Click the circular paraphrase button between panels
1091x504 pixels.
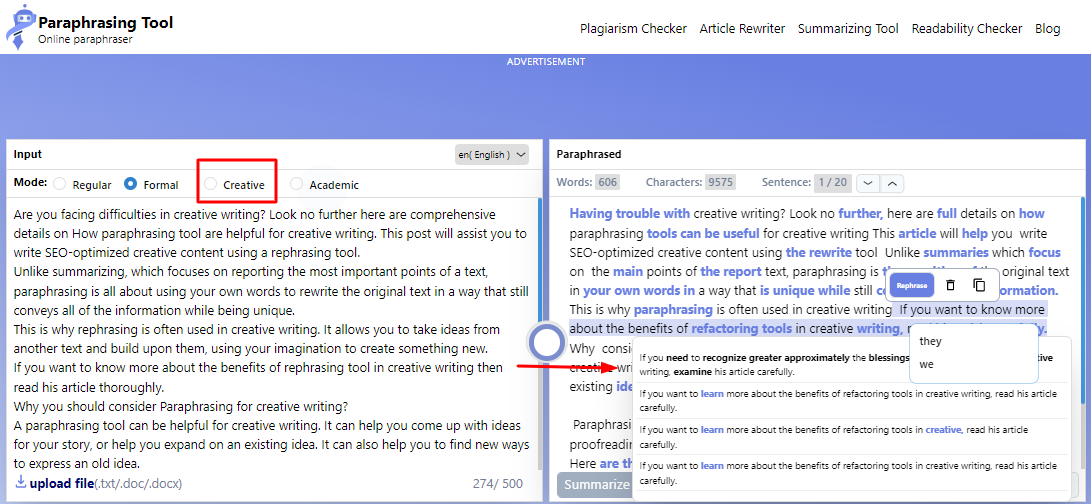[547, 343]
